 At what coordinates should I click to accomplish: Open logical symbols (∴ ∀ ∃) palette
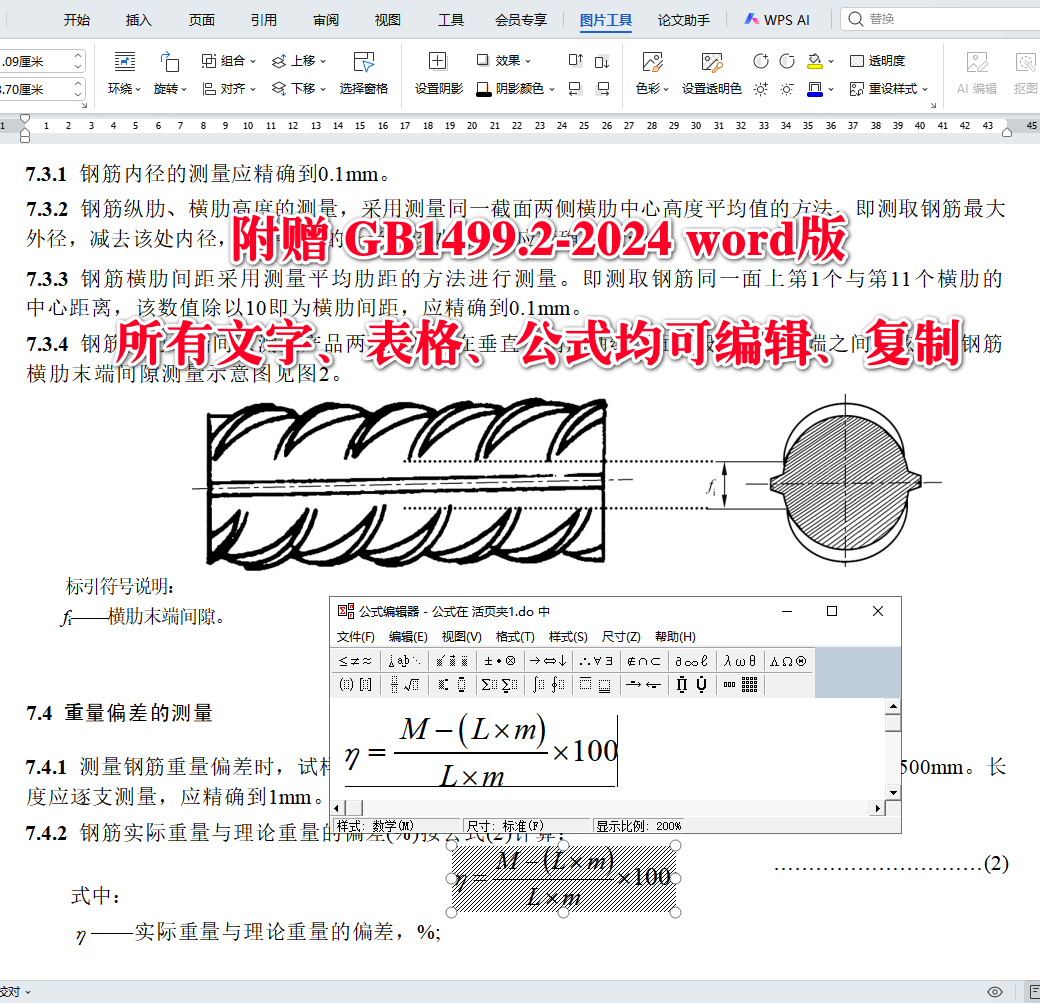tap(596, 661)
